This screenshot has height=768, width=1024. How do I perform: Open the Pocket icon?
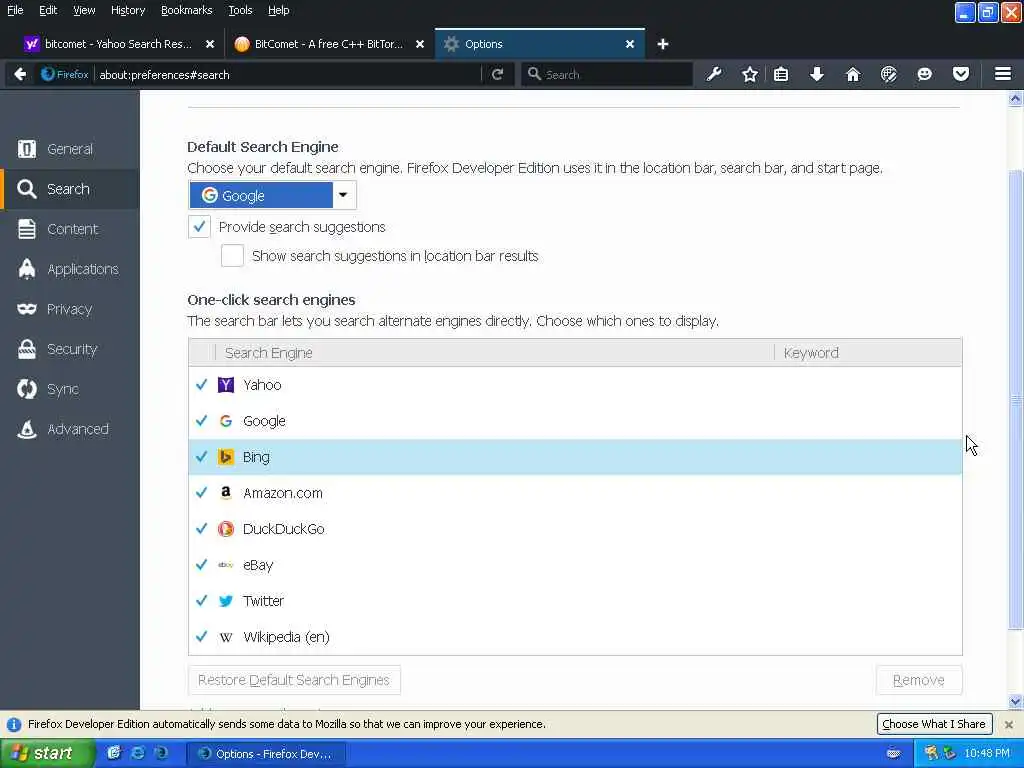pyautogui.click(x=961, y=74)
